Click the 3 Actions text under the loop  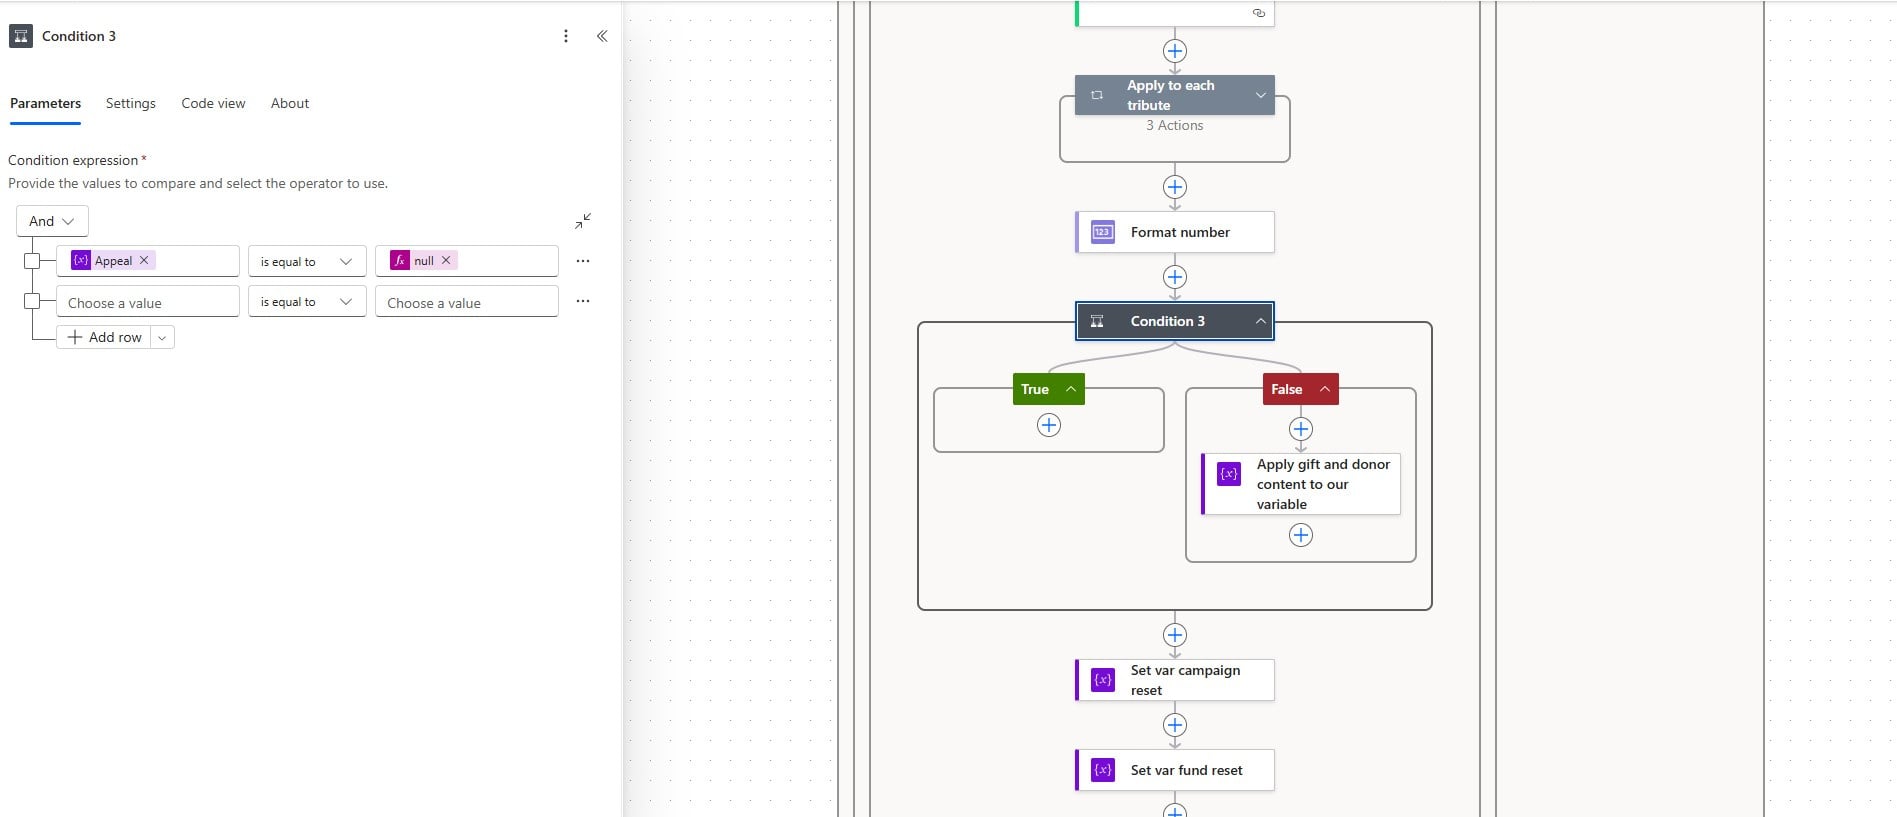point(1175,125)
